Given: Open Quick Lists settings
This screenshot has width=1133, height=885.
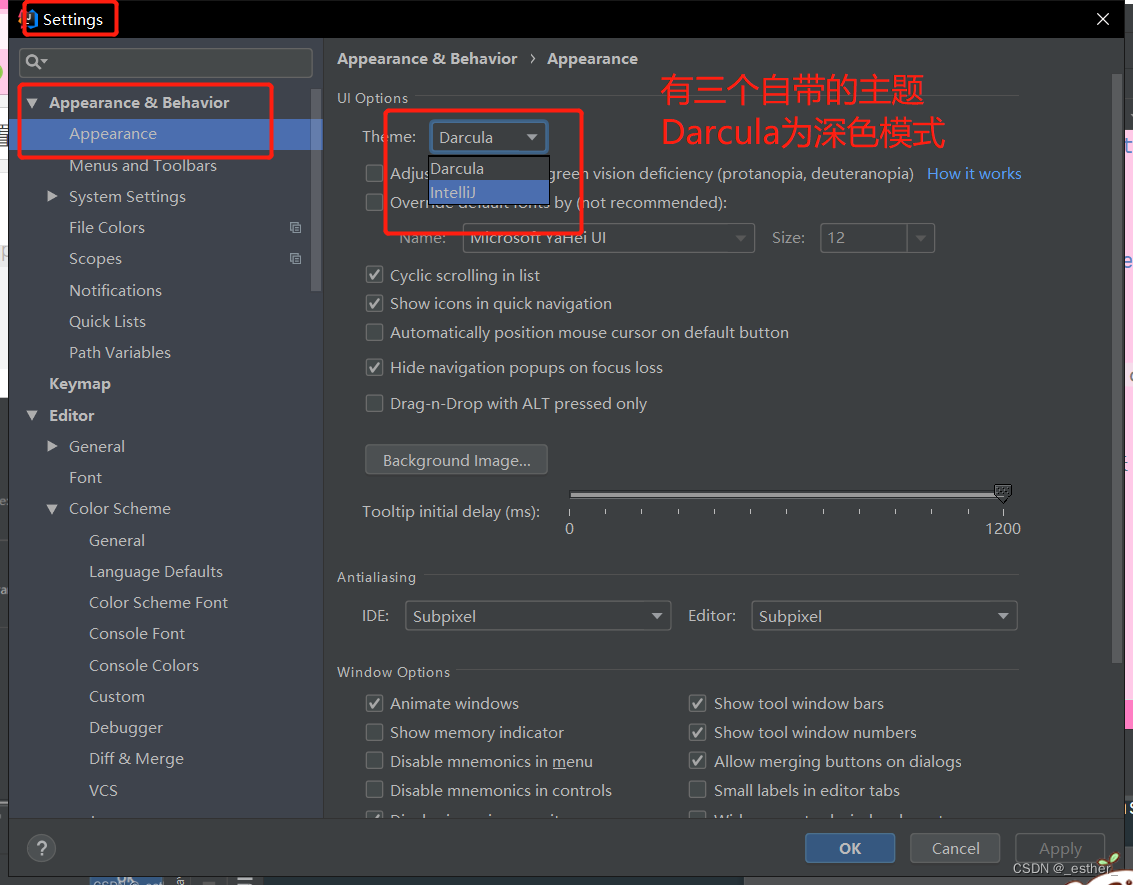Looking at the screenshot, I should pyautogui.click(x=107, y=321).
